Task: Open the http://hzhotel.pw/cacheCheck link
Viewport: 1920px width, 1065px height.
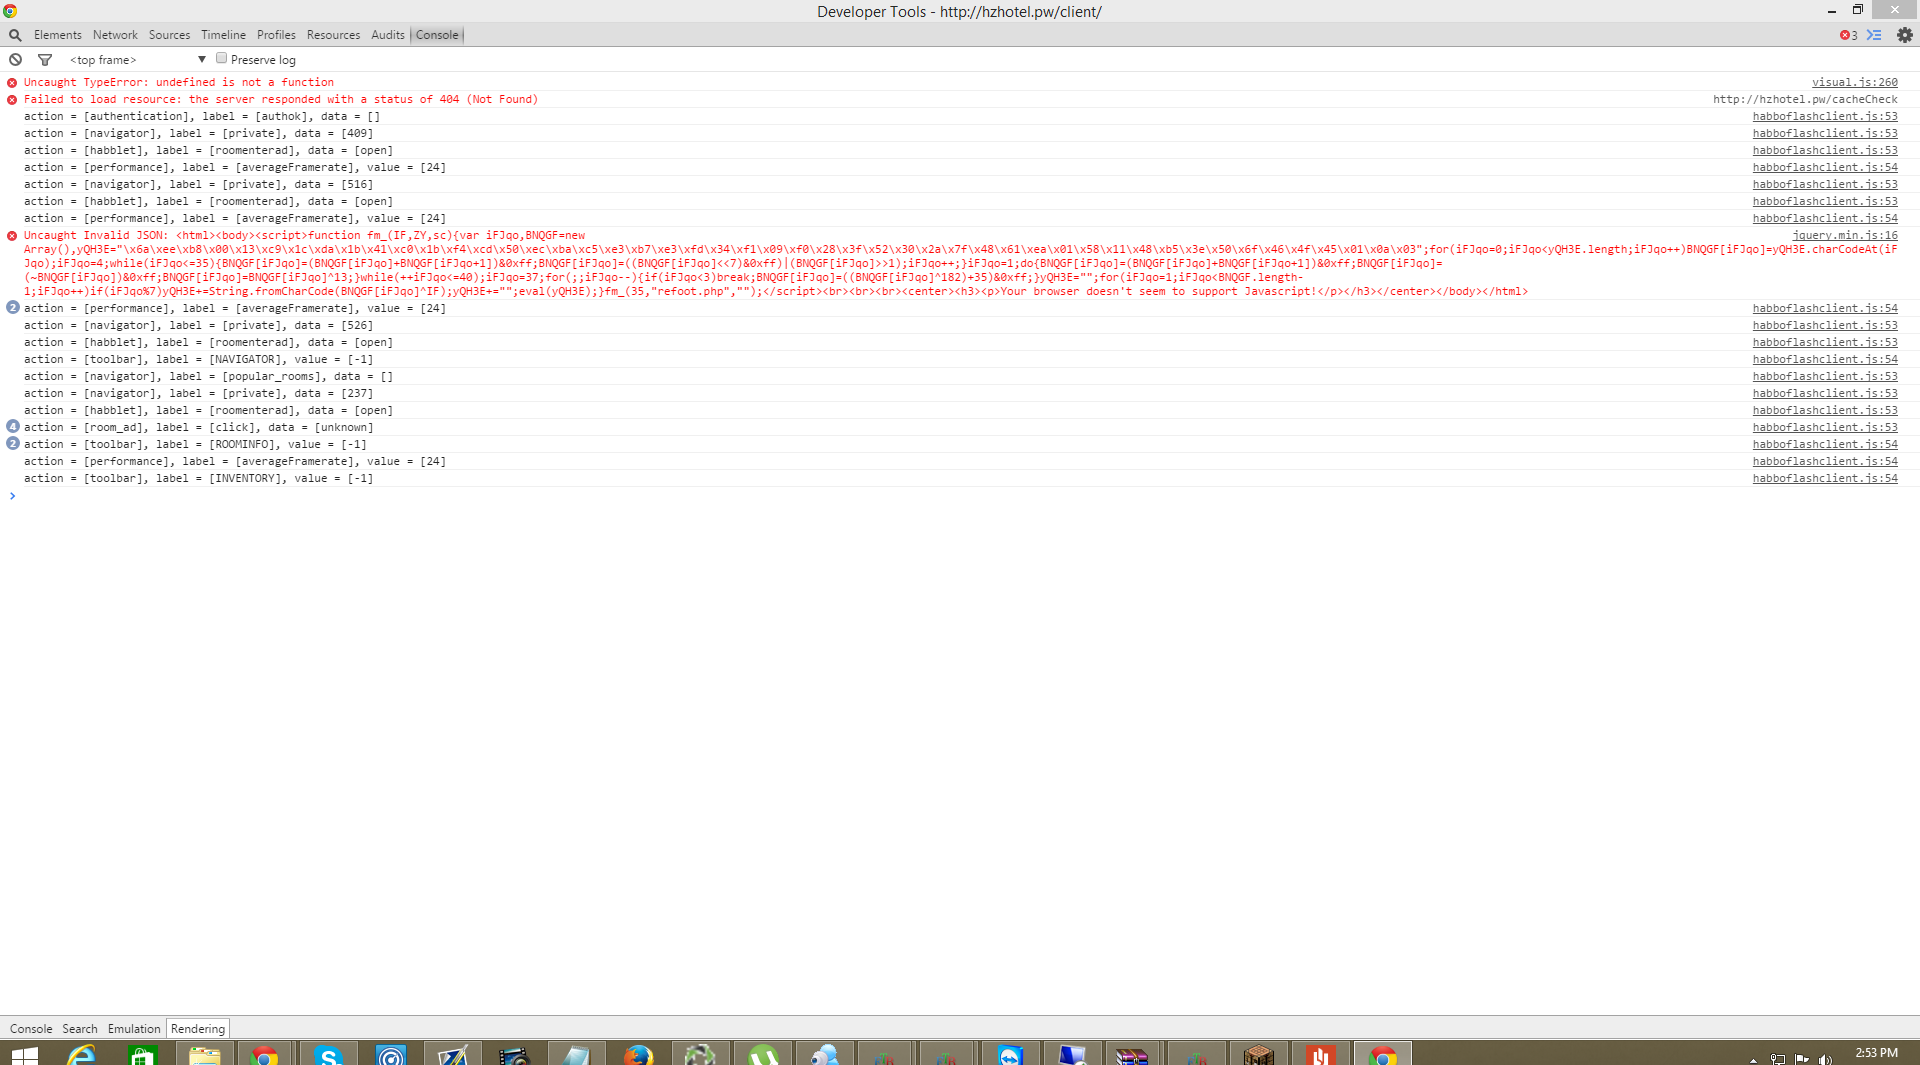Action: (1805, 100)
